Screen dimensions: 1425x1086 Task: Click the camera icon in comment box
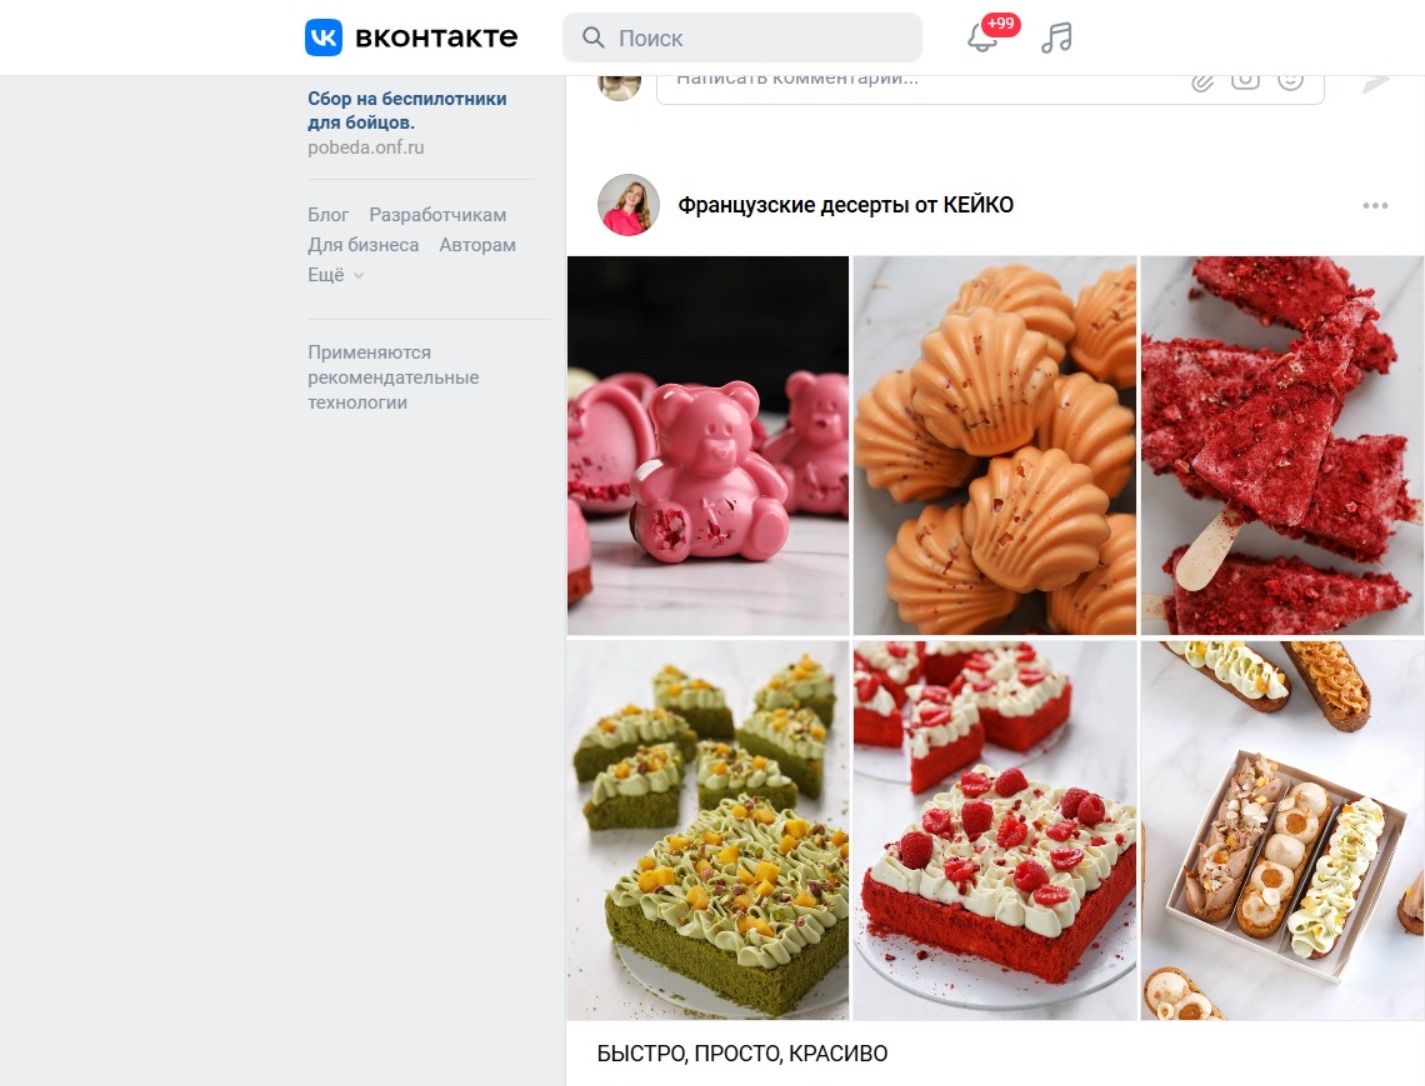1245,80
